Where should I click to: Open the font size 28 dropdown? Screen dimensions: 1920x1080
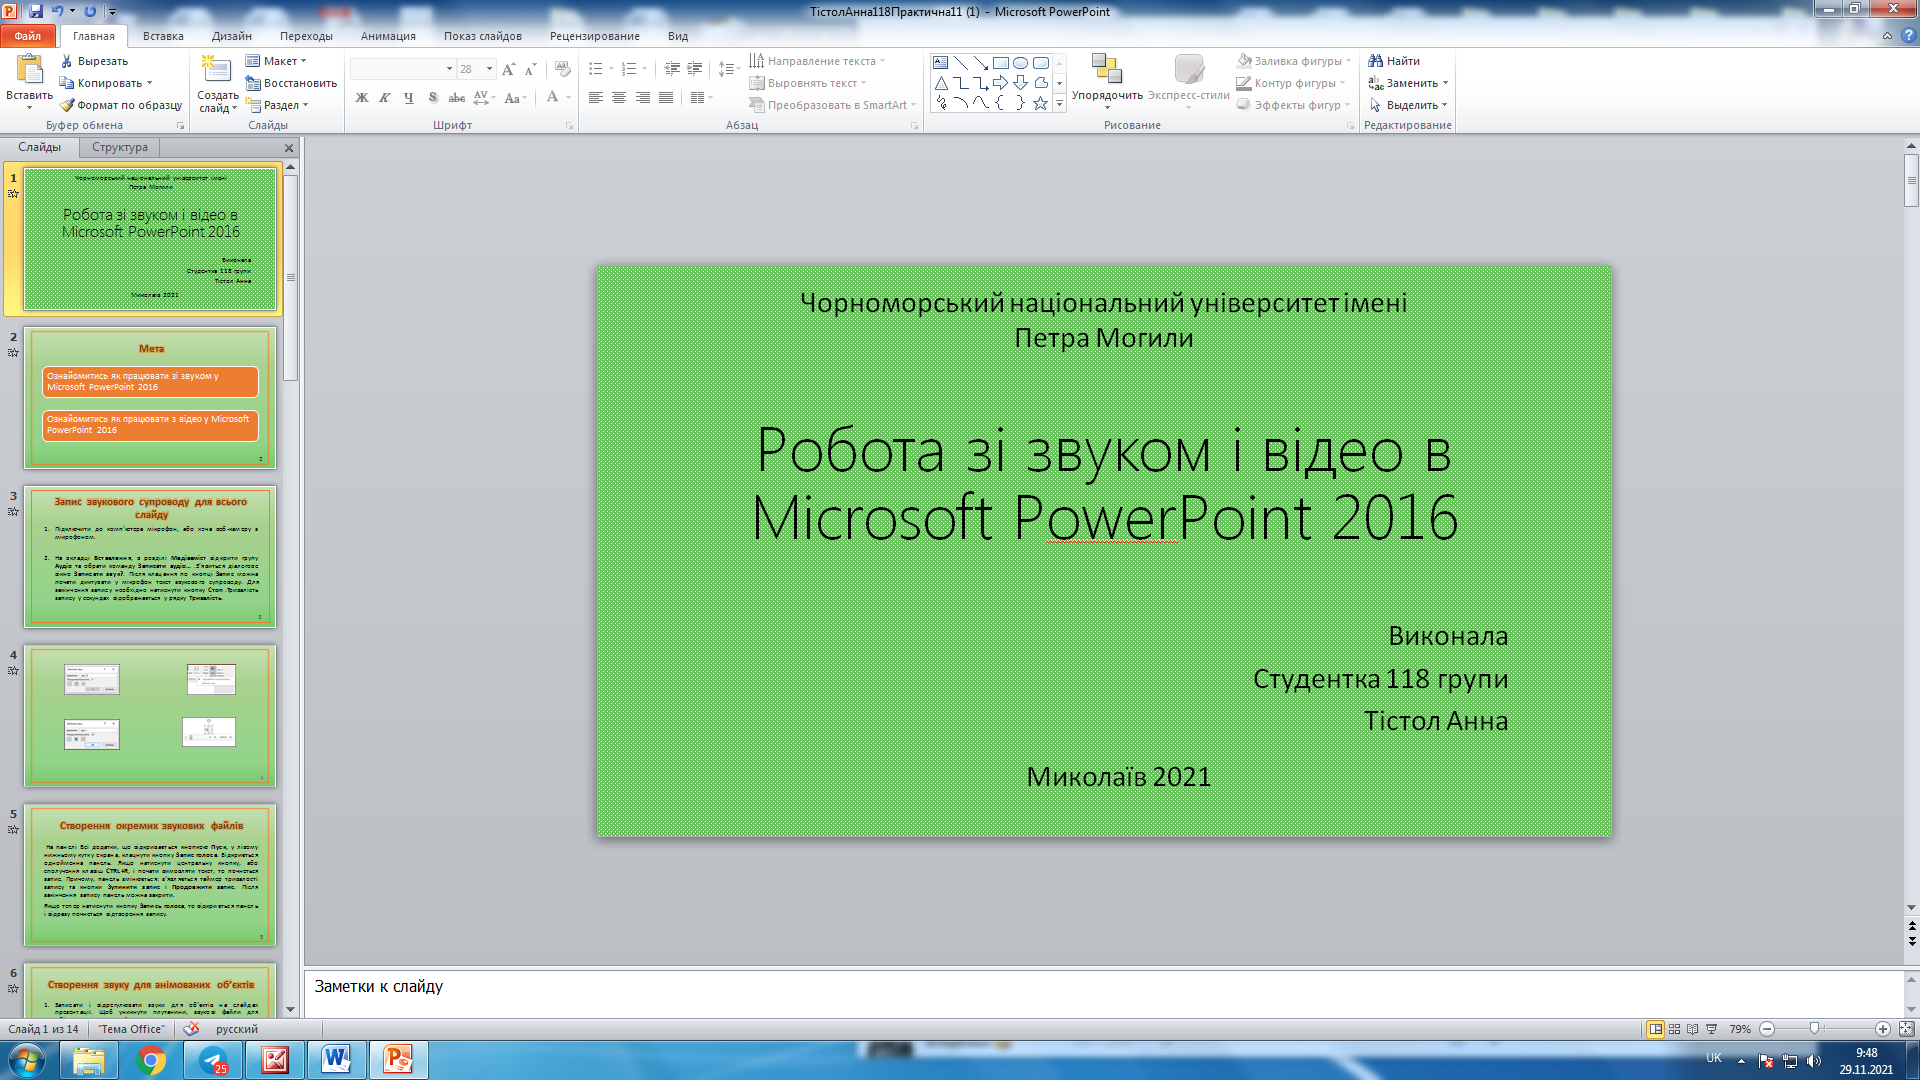pos(489,69)
